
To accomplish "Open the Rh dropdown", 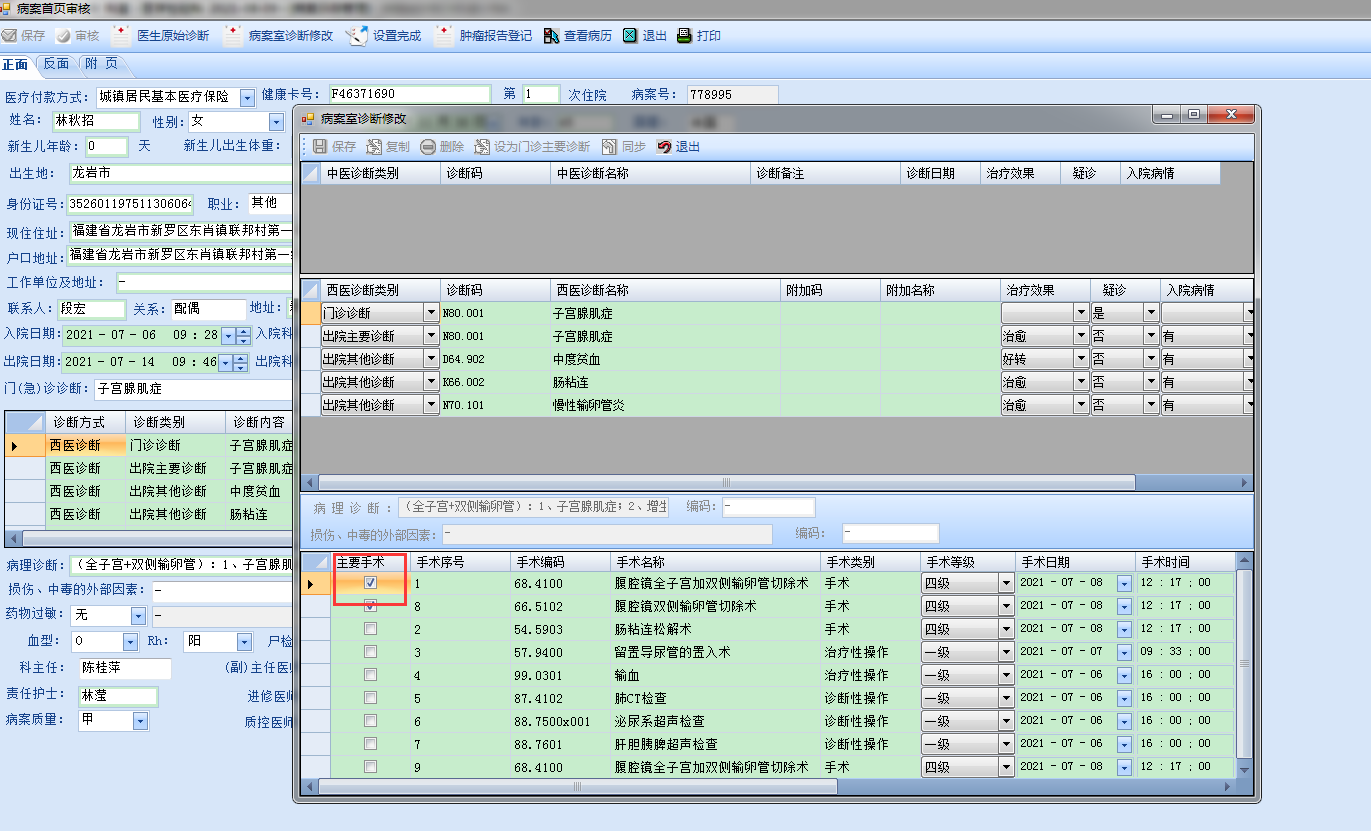I will 244,642.
